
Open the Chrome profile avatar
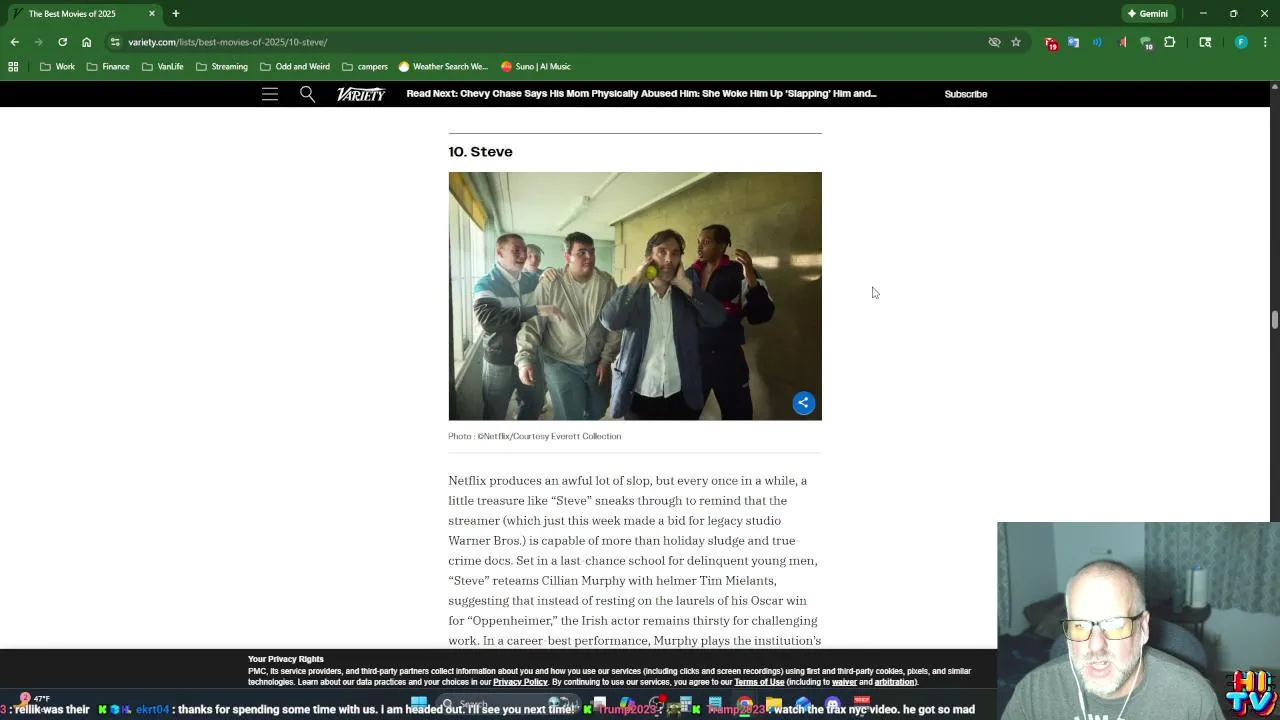pyautogui.click(x=1241, y=42)
